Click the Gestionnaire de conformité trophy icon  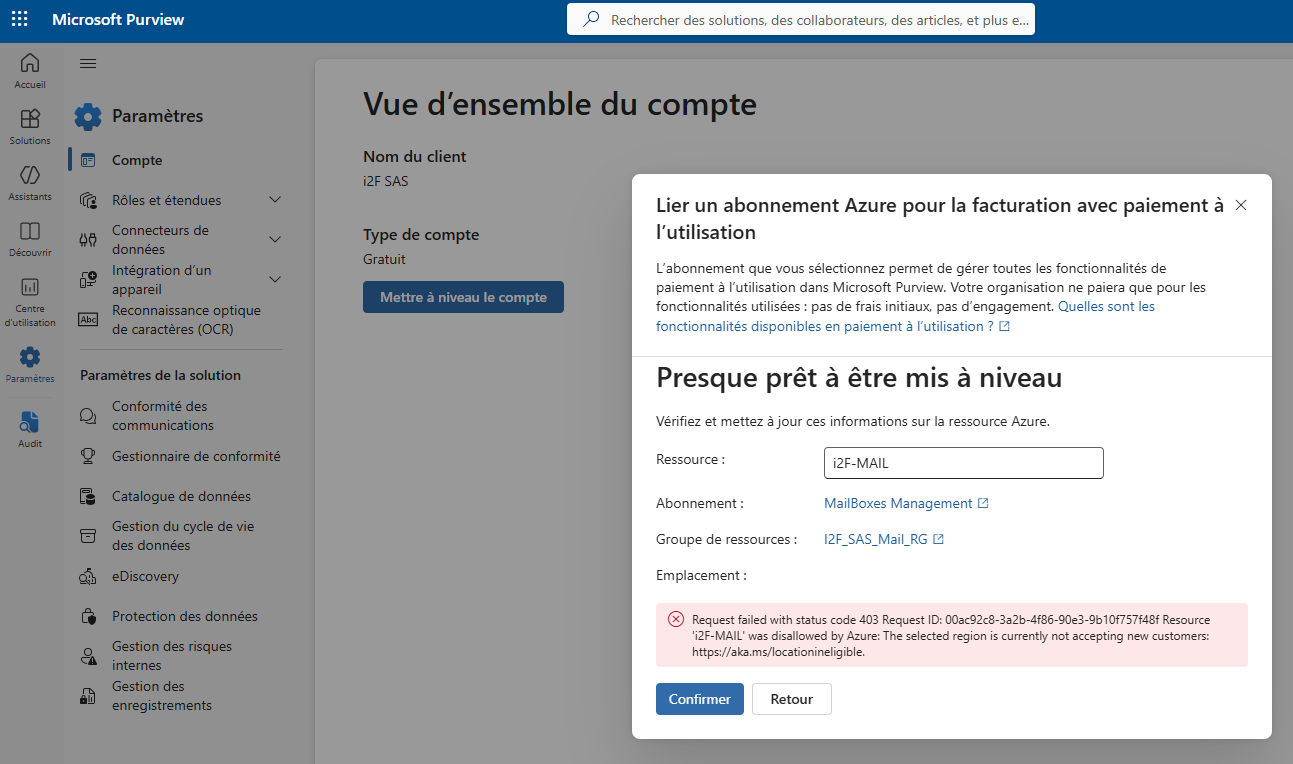(x=88, y=456)
